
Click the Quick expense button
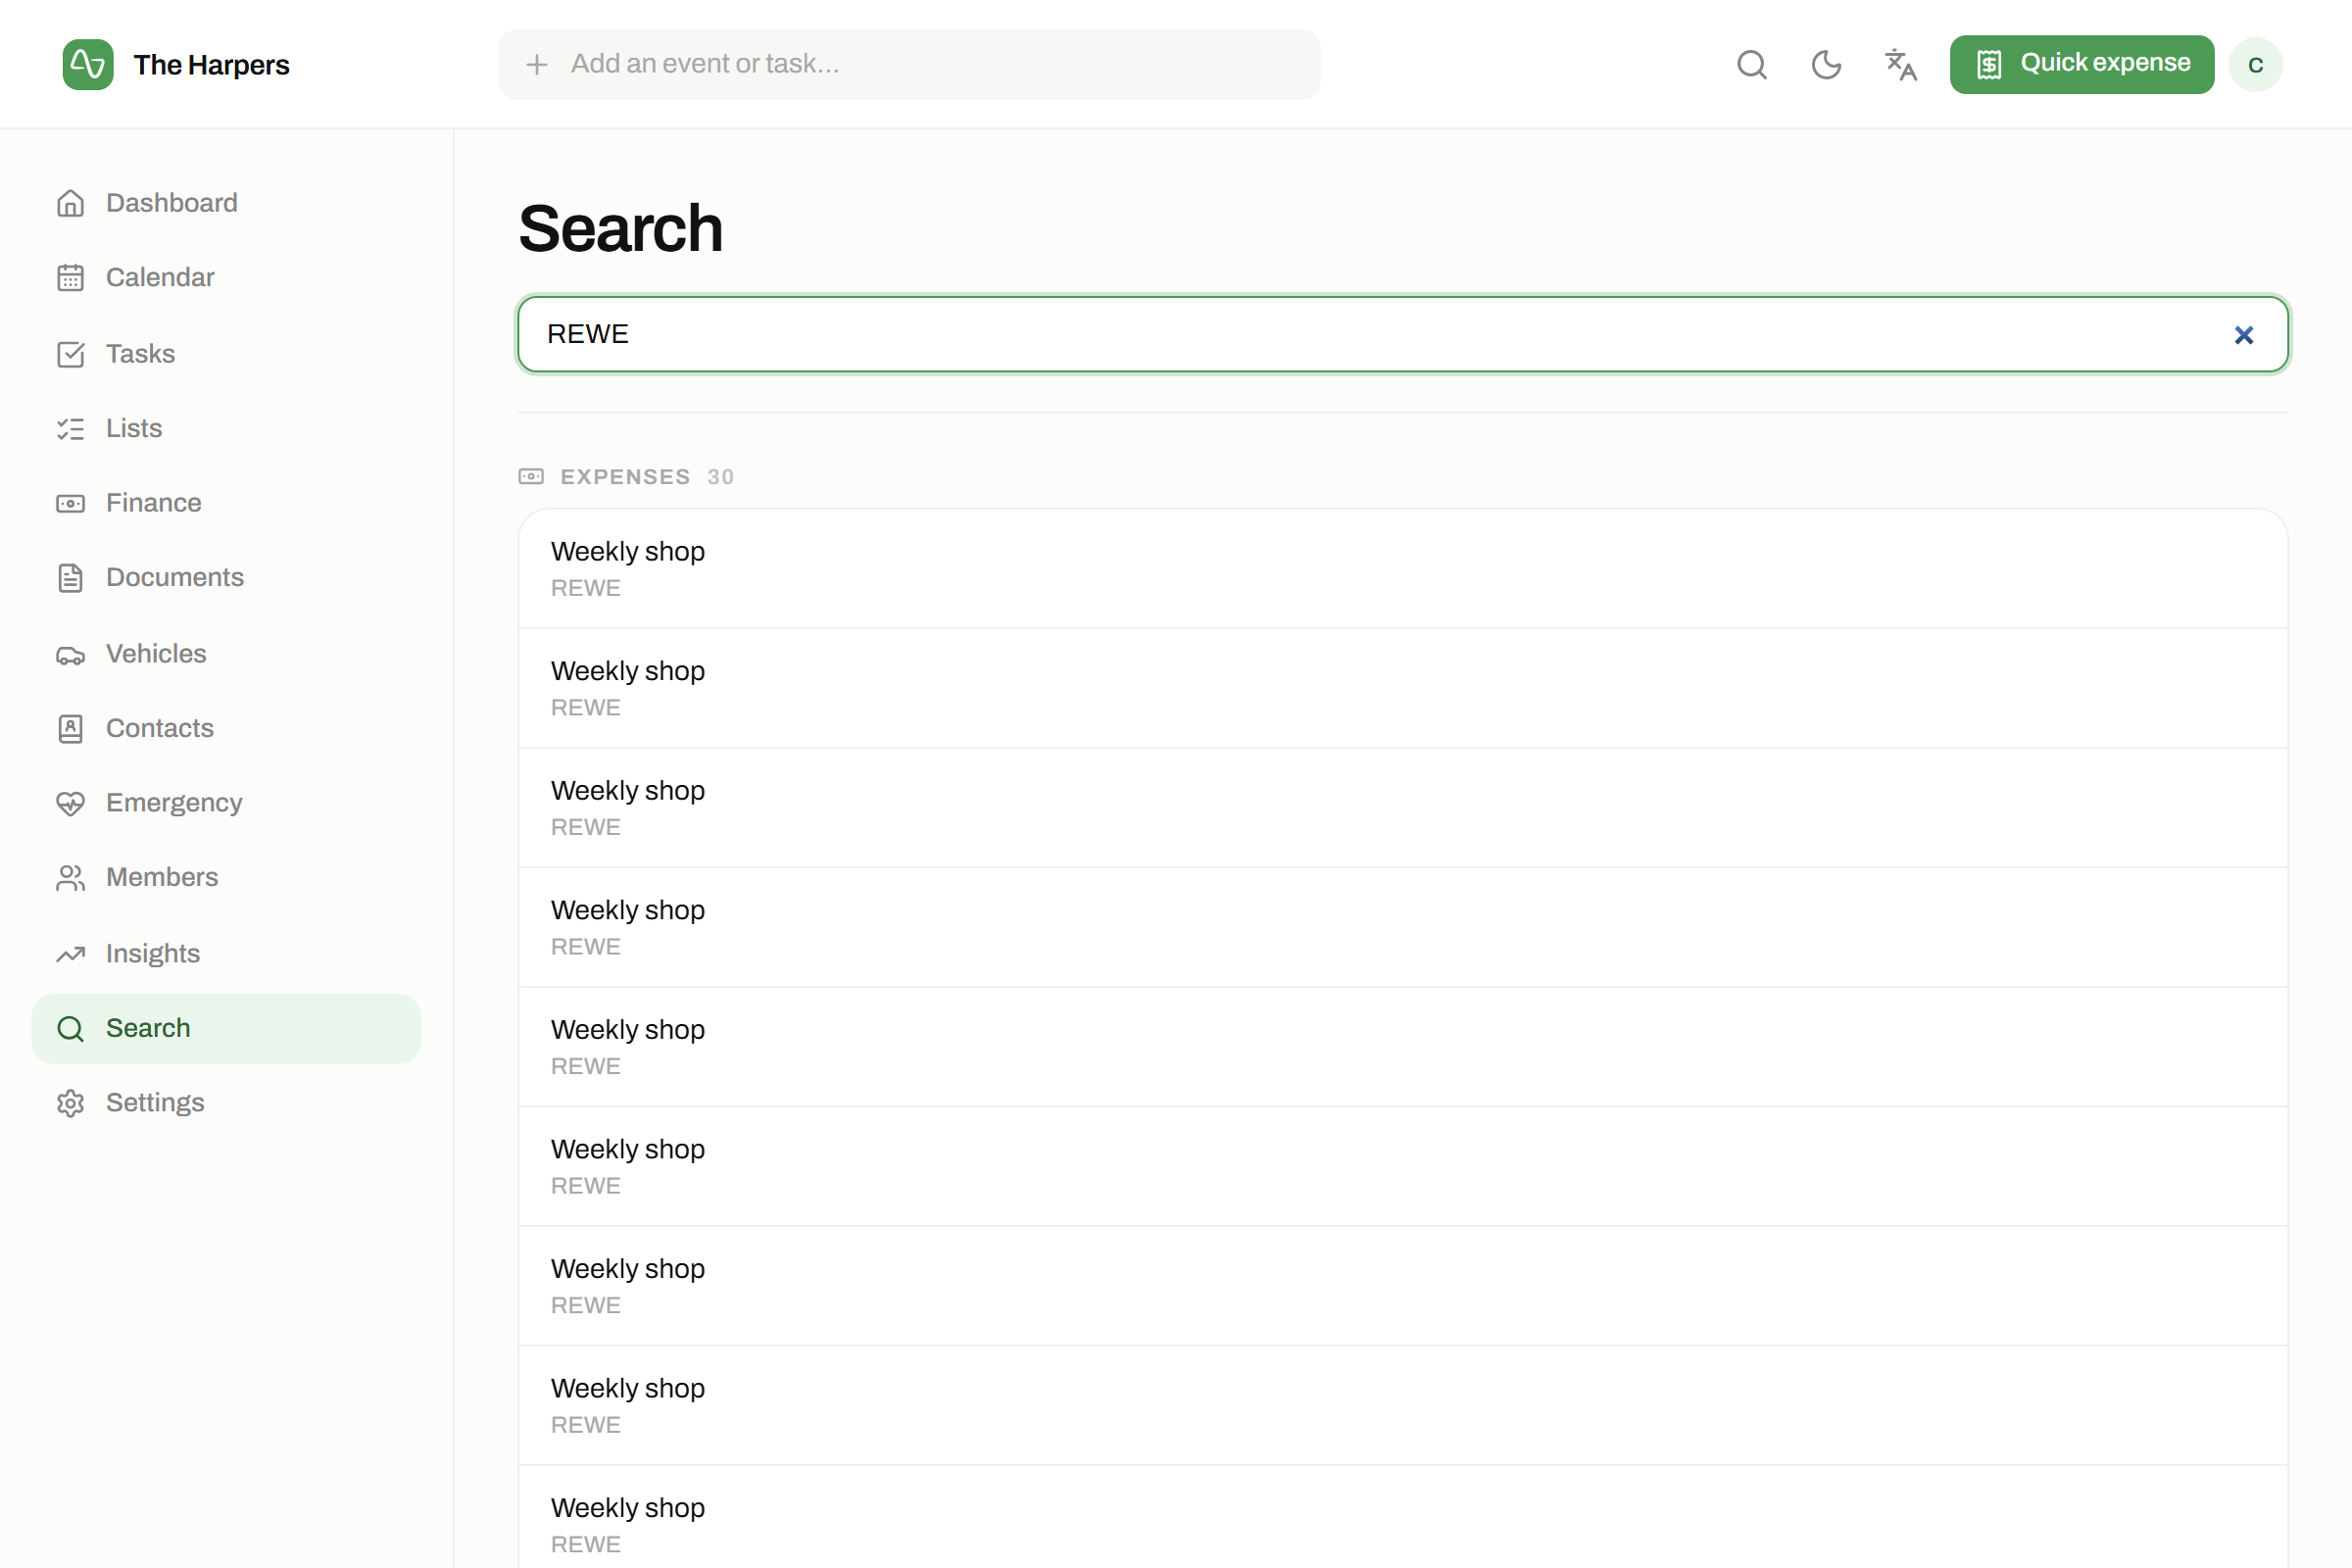point(2082,64)
